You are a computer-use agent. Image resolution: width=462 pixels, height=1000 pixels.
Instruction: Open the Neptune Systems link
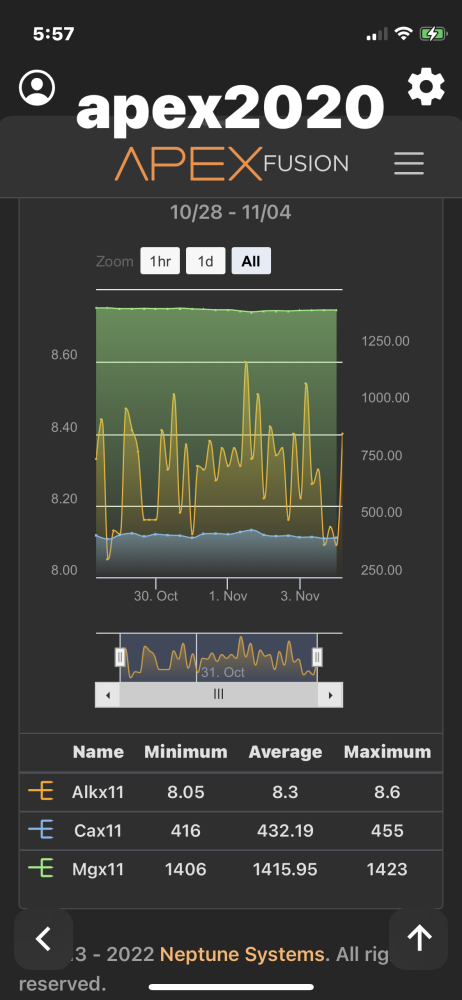241,954
